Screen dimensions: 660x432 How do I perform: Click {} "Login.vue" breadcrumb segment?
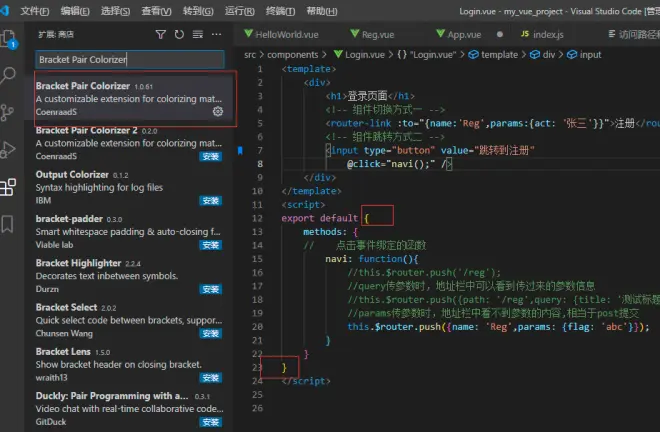pyautogui.click(x=426, y=55)
